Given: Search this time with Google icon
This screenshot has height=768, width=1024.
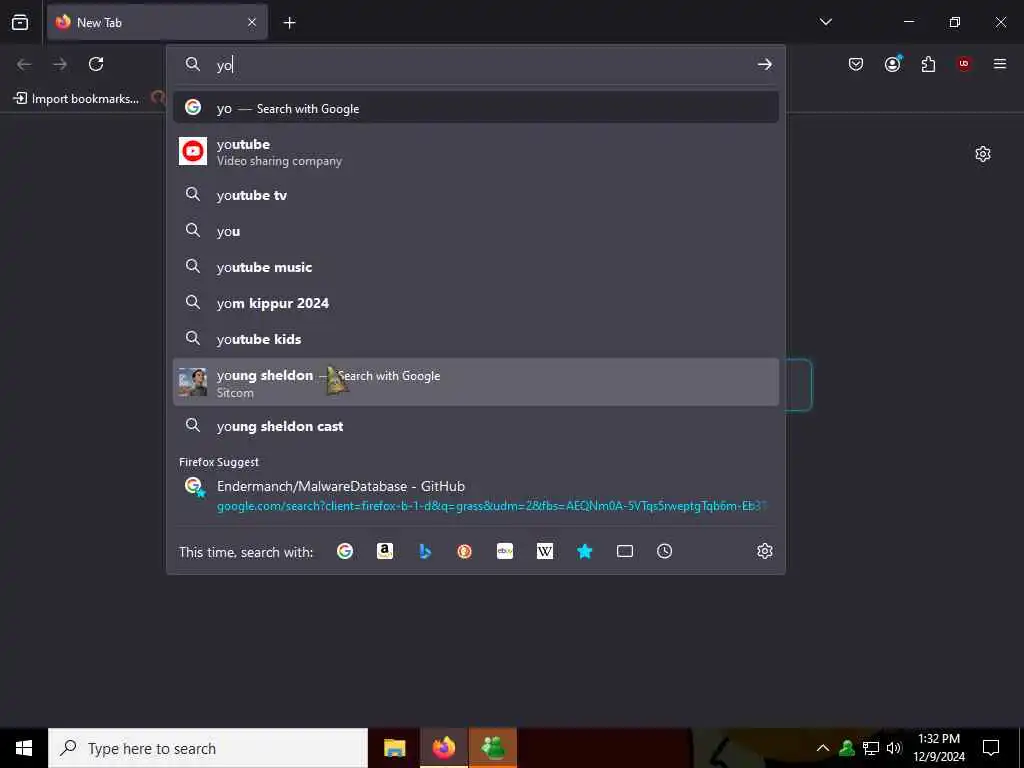Looking at the screenshot, I should 345,551.
